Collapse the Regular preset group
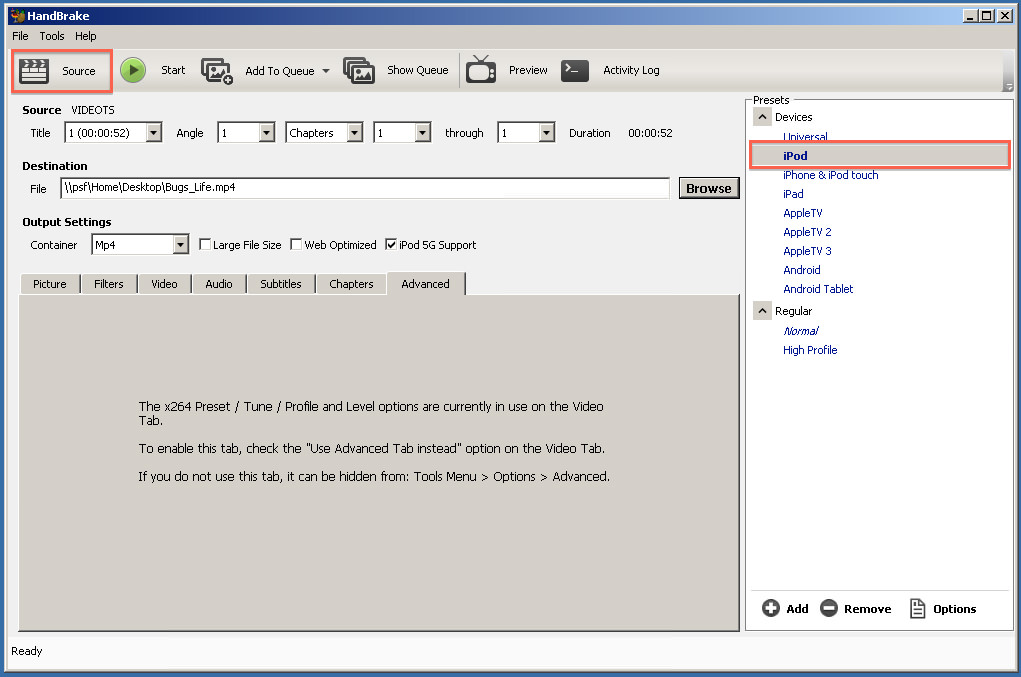 click(x=762, y=311)
